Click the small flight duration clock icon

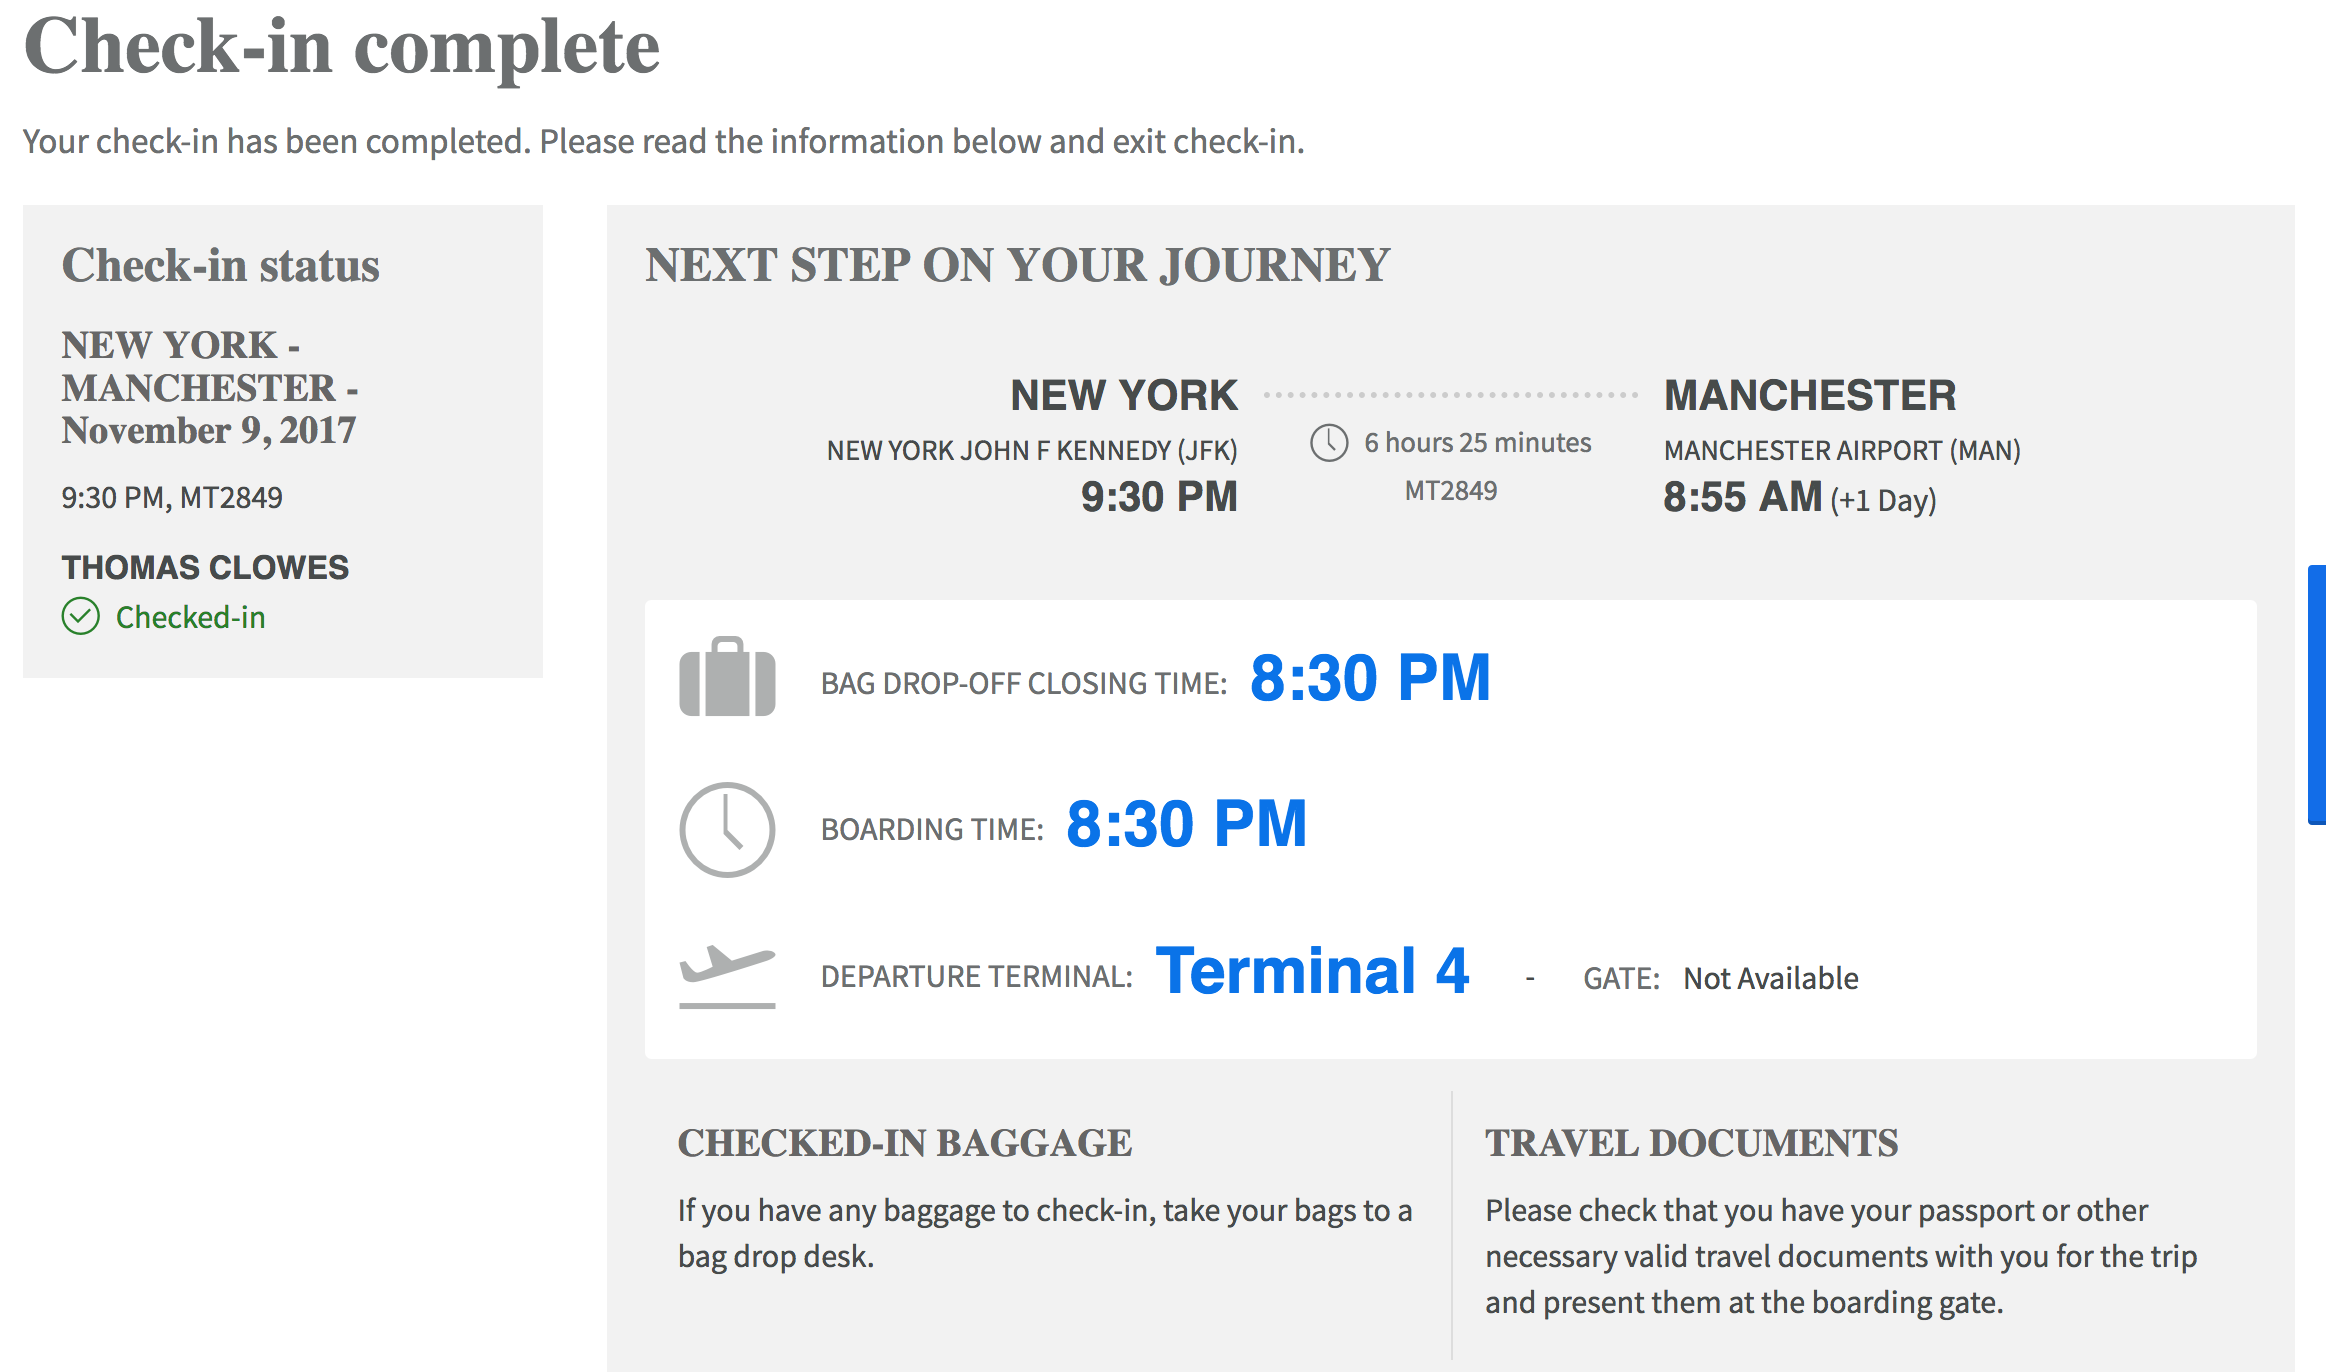[x=1329, y=443]
